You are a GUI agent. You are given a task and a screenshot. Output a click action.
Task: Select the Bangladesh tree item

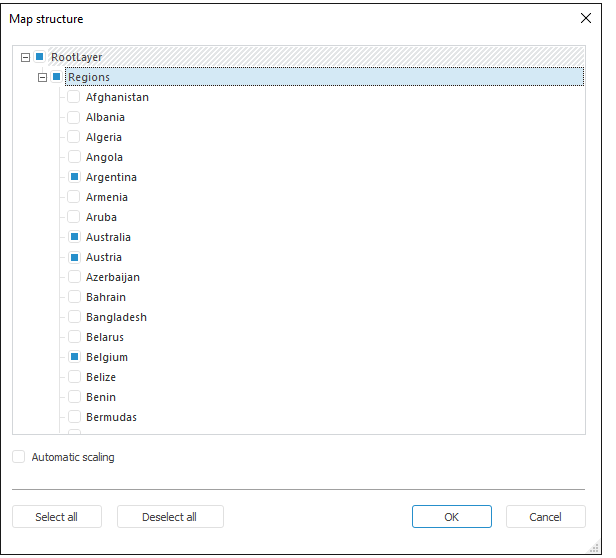click(x=116, y=317)
